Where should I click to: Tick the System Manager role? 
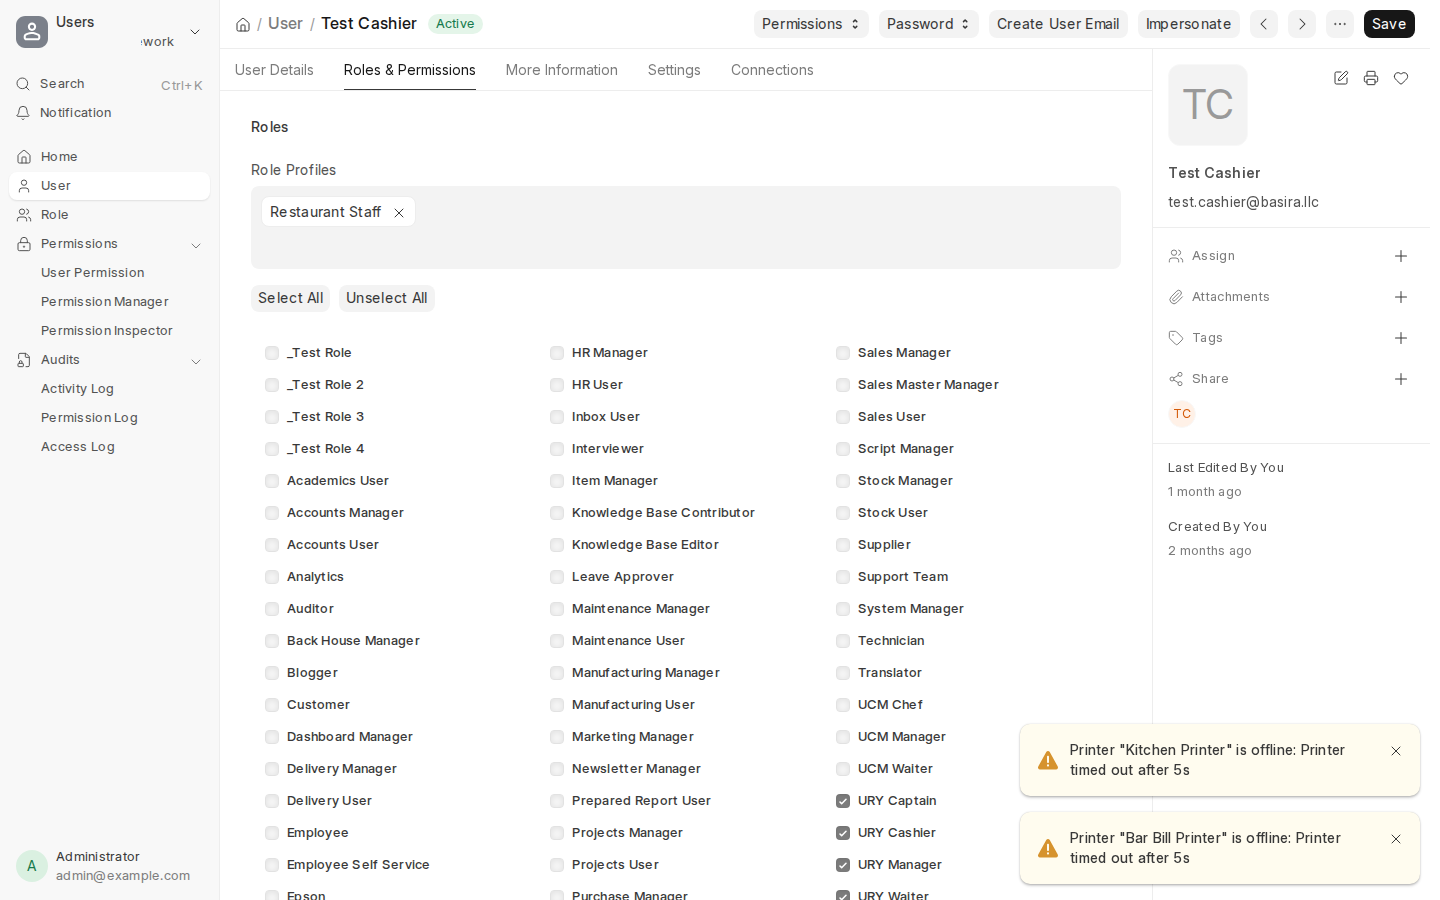(x=843, y=609)
